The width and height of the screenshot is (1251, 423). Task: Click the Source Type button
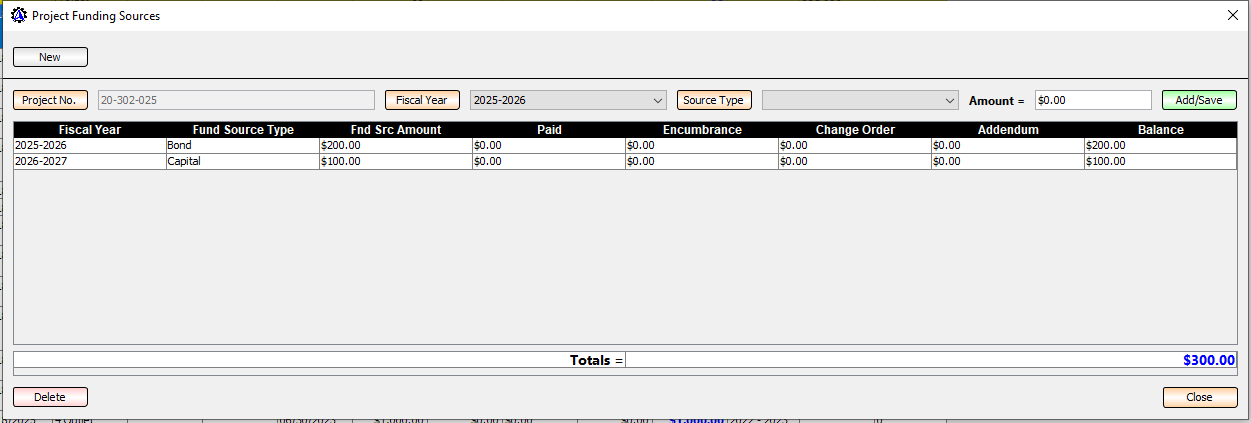(713, 100)
